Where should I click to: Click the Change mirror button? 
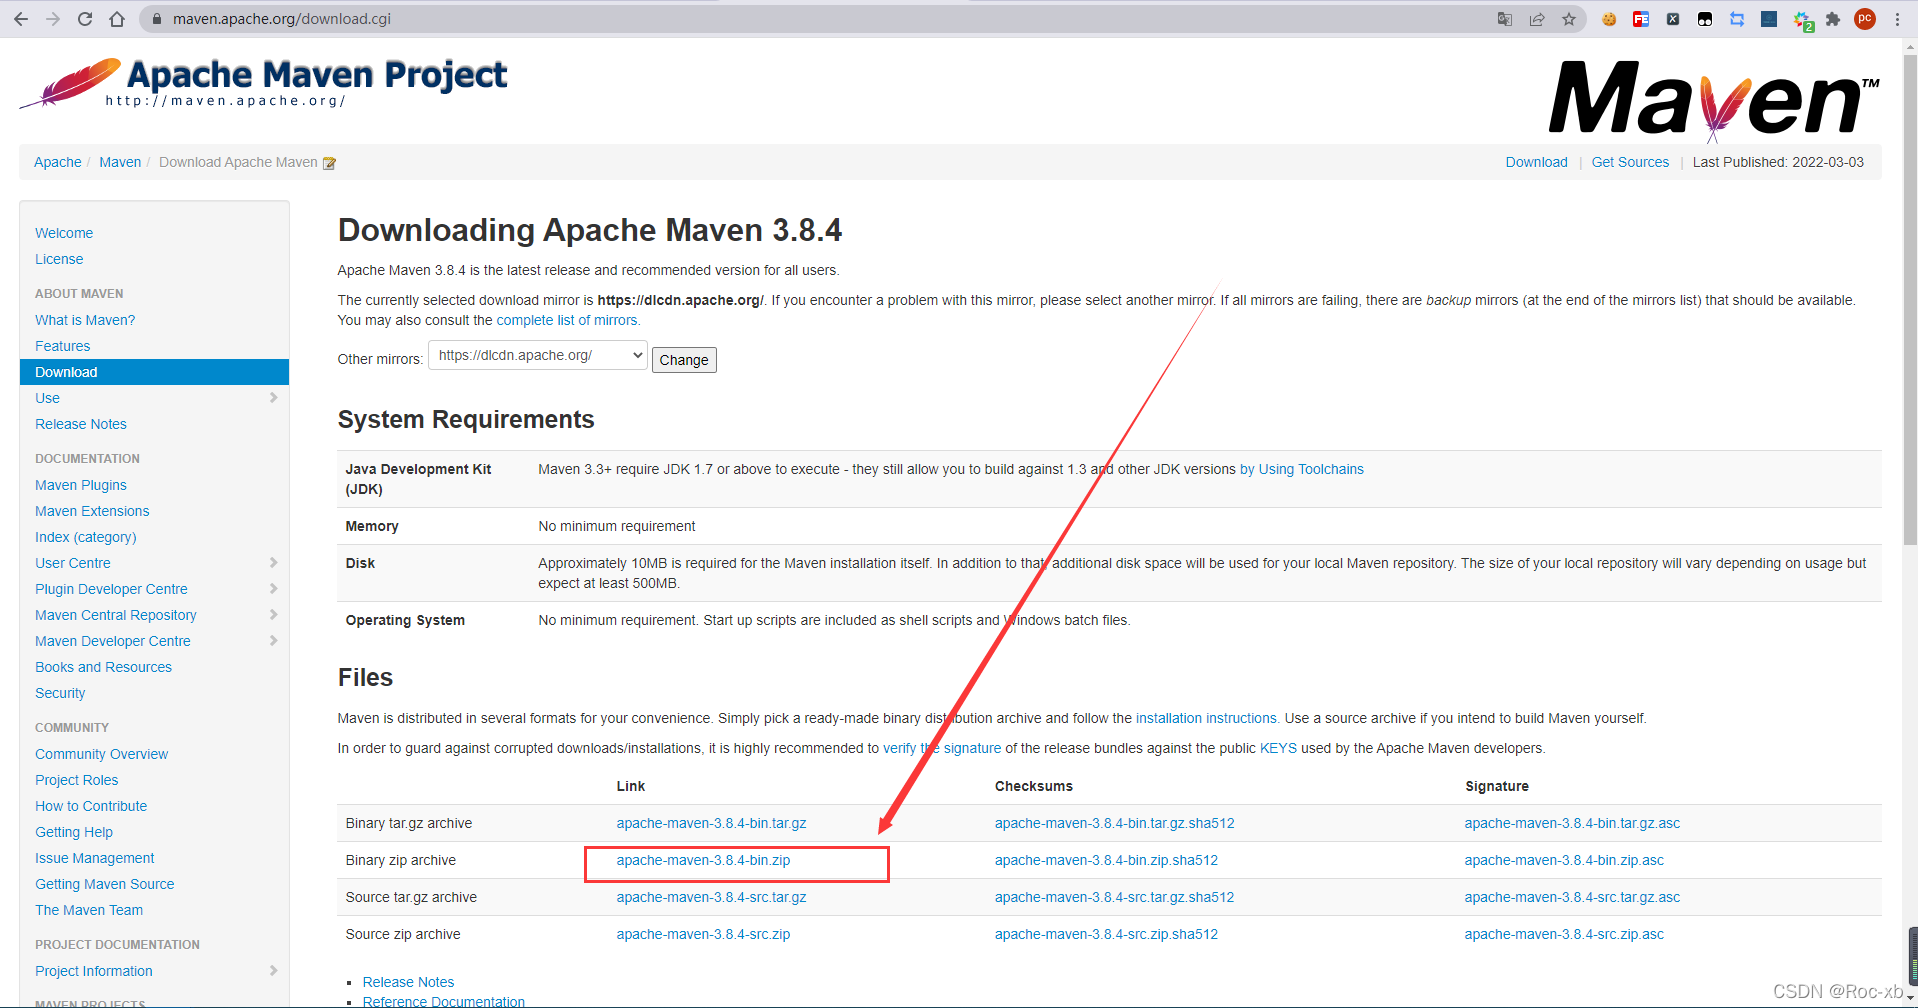pyautogui.click(x=684, y=360)
